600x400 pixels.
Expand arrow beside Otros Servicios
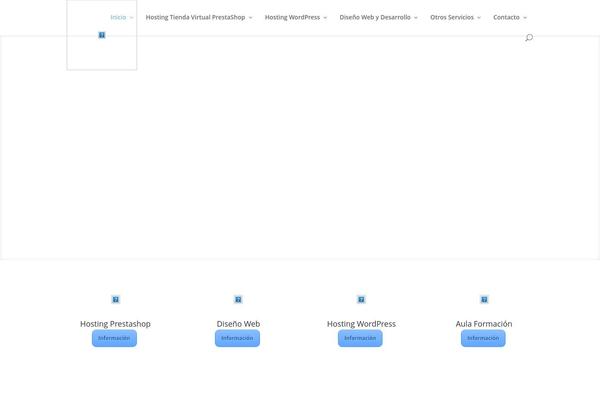tap(479, 18)
